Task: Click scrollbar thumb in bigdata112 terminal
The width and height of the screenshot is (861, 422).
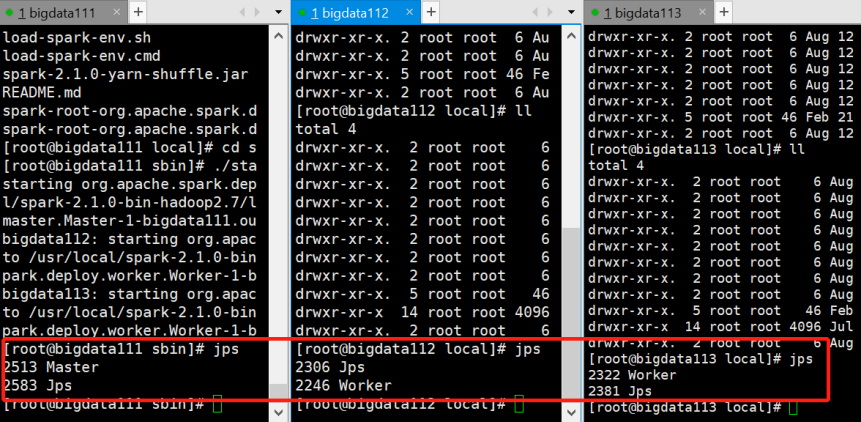Action: pos(572,316)
